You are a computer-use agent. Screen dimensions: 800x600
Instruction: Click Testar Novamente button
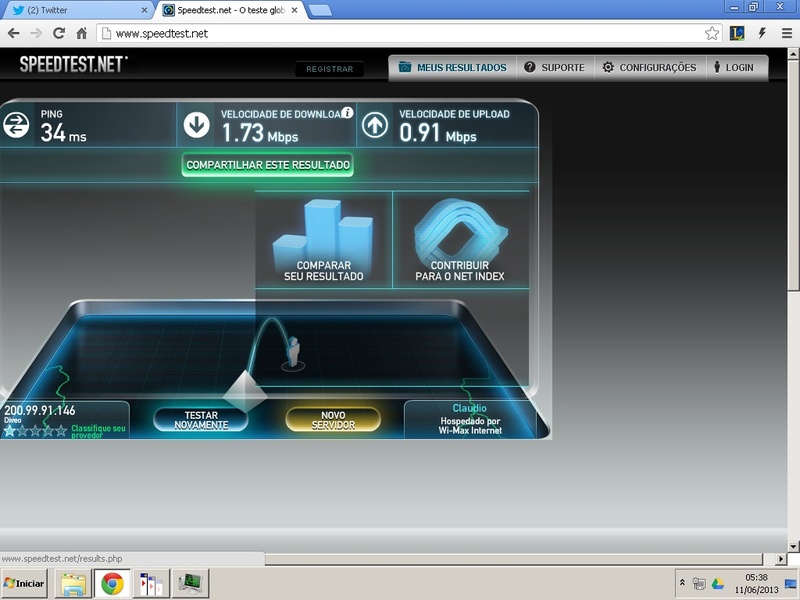point(201,420)
